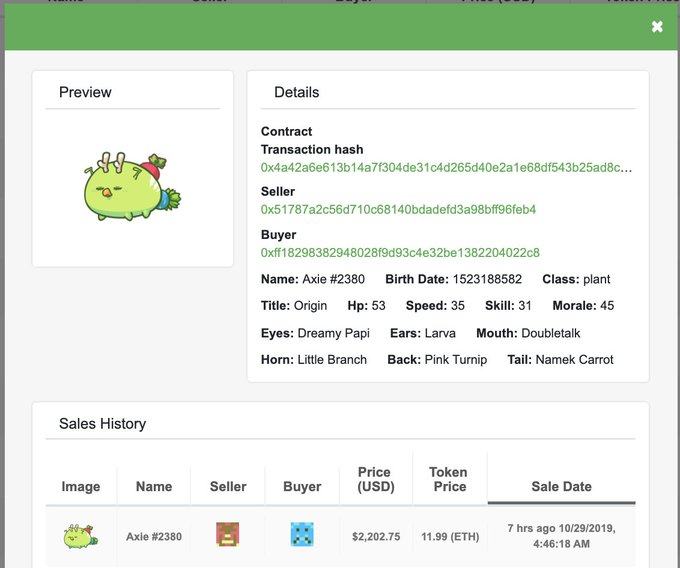
Task: Sort by Price (USD) column header
Action: [375, 479]
